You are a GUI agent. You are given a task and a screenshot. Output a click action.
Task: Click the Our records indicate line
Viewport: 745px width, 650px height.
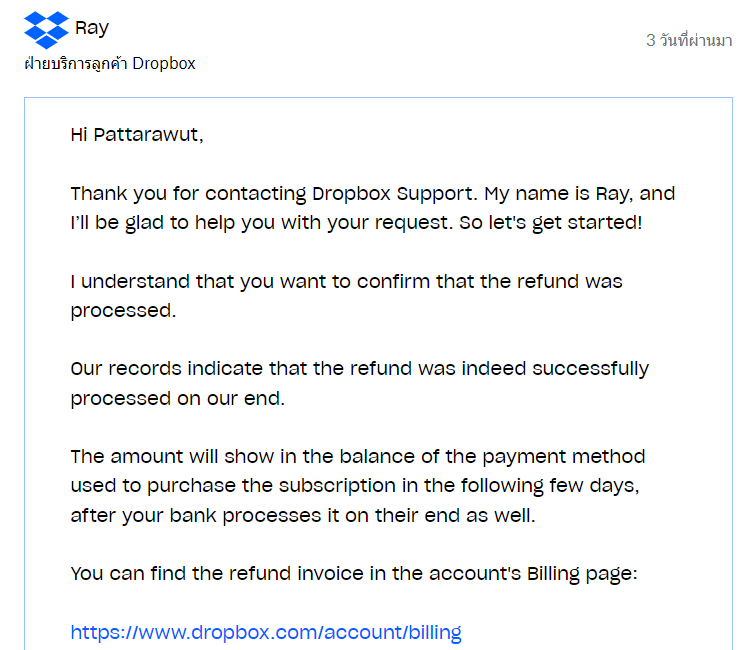[x=360, y=369]
